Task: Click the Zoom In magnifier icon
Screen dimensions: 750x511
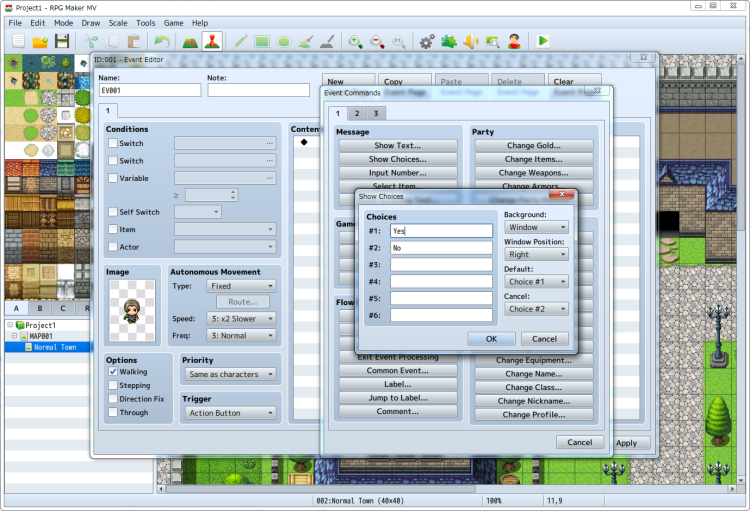Action: coord(355,41)
